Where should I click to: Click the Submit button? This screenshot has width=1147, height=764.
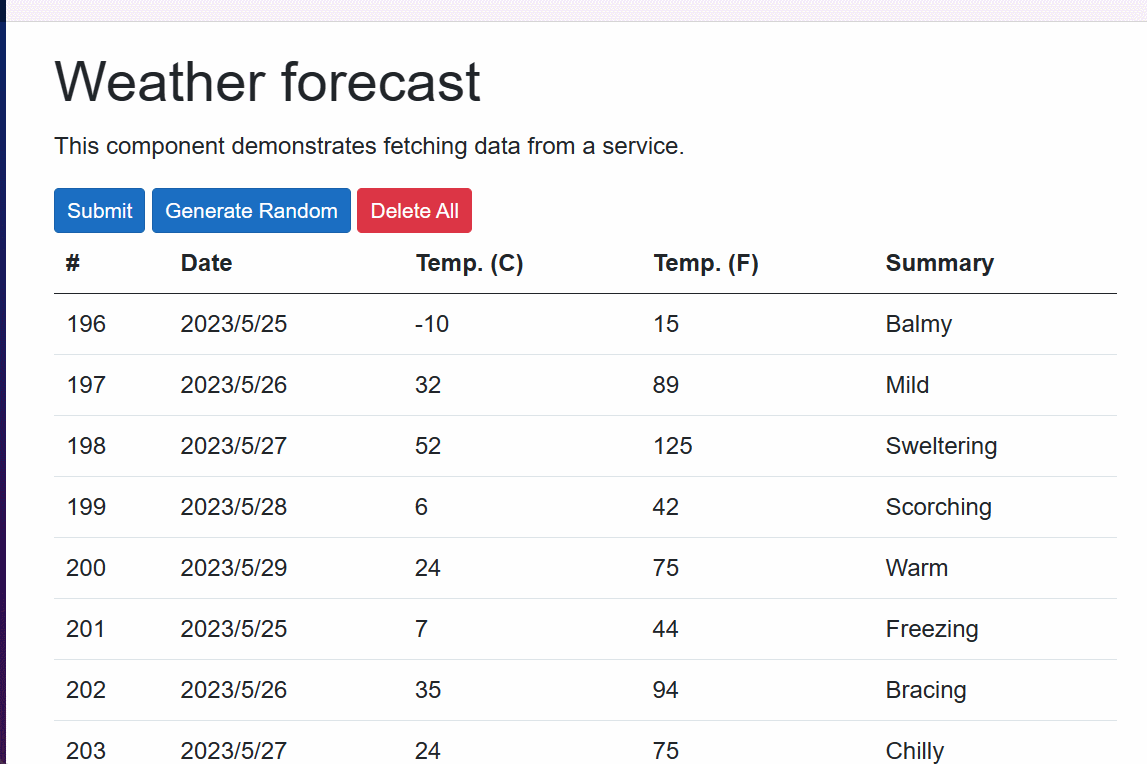coord(99,211)
